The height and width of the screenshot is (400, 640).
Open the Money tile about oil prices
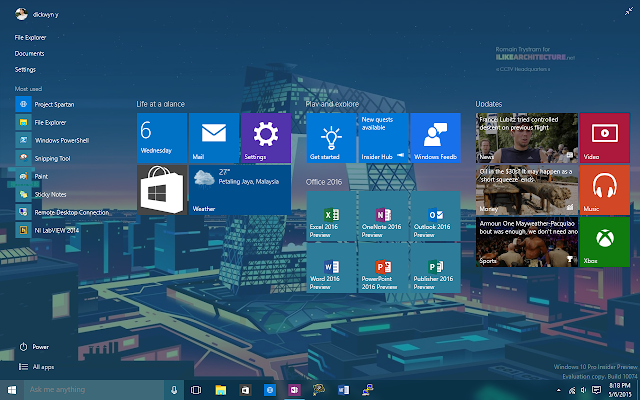tap(527, 190)
